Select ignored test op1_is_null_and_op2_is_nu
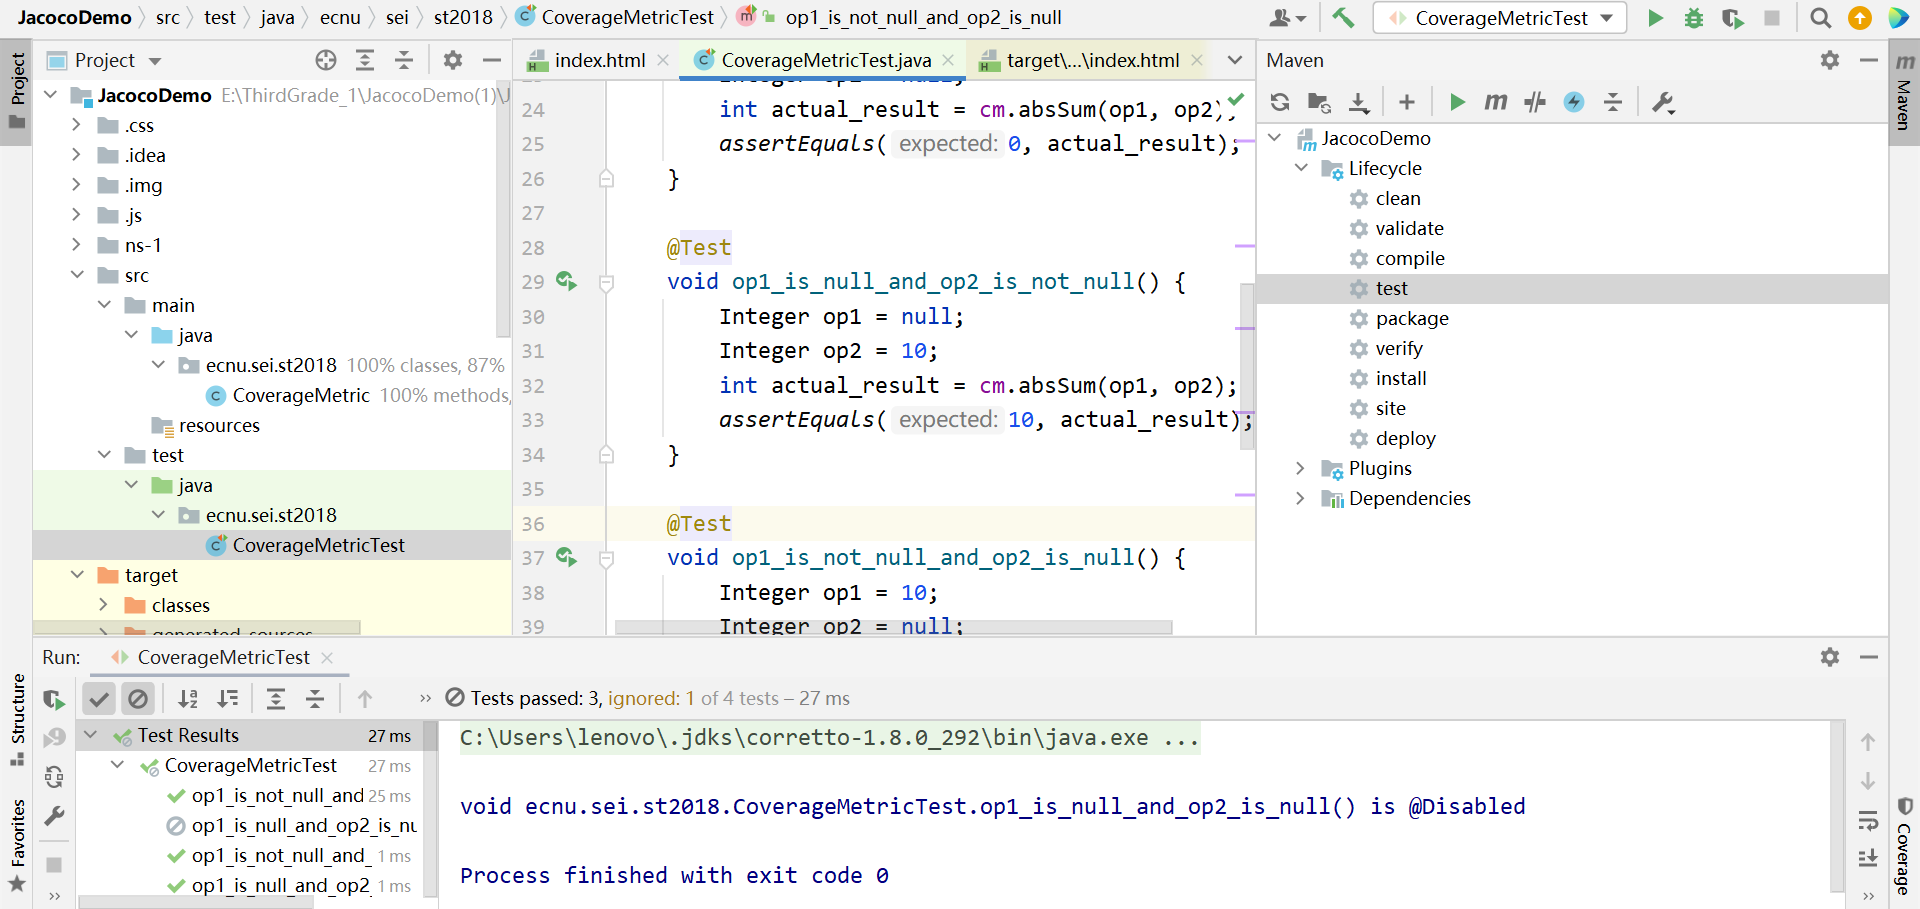 [304, 825]
